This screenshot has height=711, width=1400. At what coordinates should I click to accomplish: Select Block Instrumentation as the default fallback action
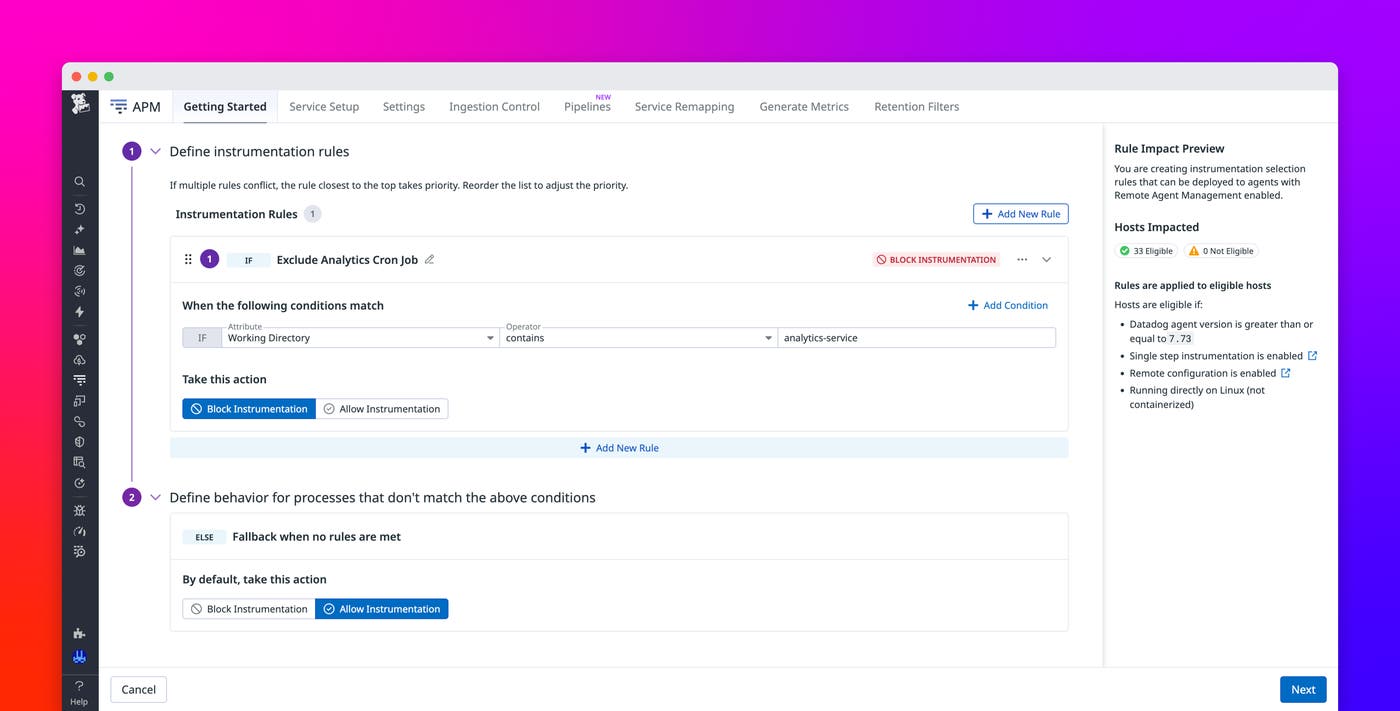point(248,608)
